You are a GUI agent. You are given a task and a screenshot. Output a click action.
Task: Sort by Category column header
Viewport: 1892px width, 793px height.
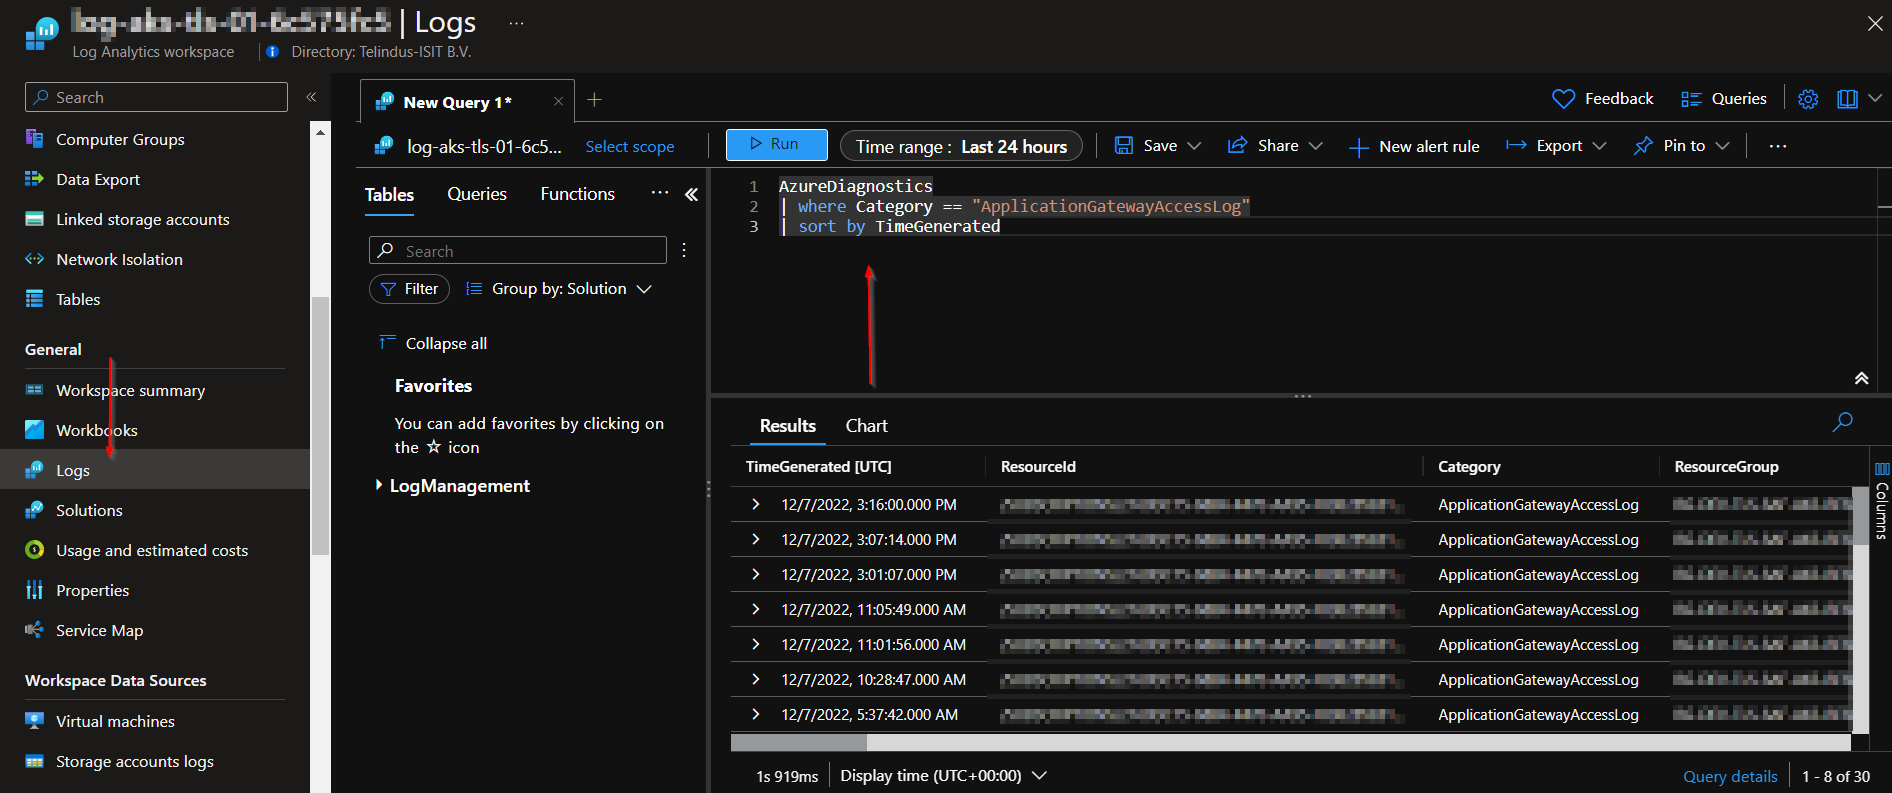(x=1469, y=467)
